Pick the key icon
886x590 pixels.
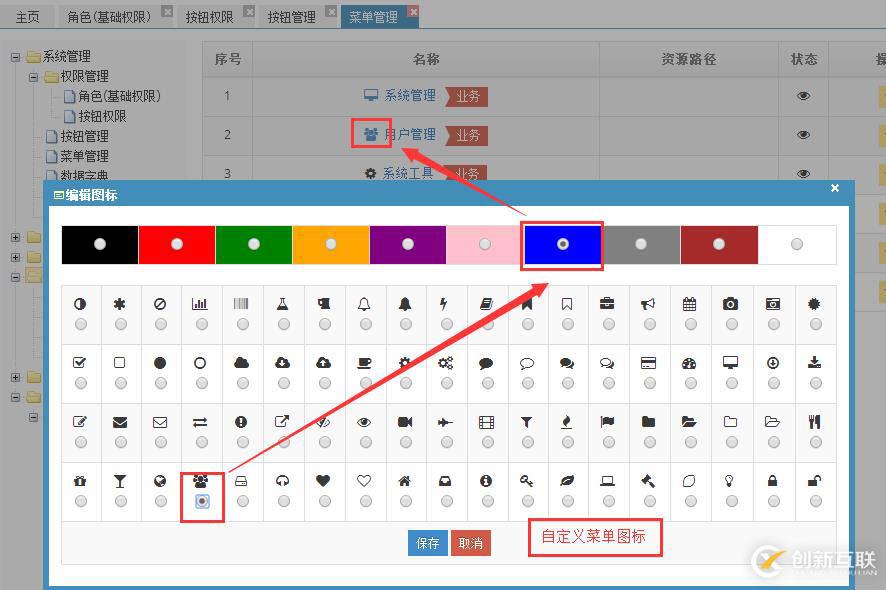point(527,481)
